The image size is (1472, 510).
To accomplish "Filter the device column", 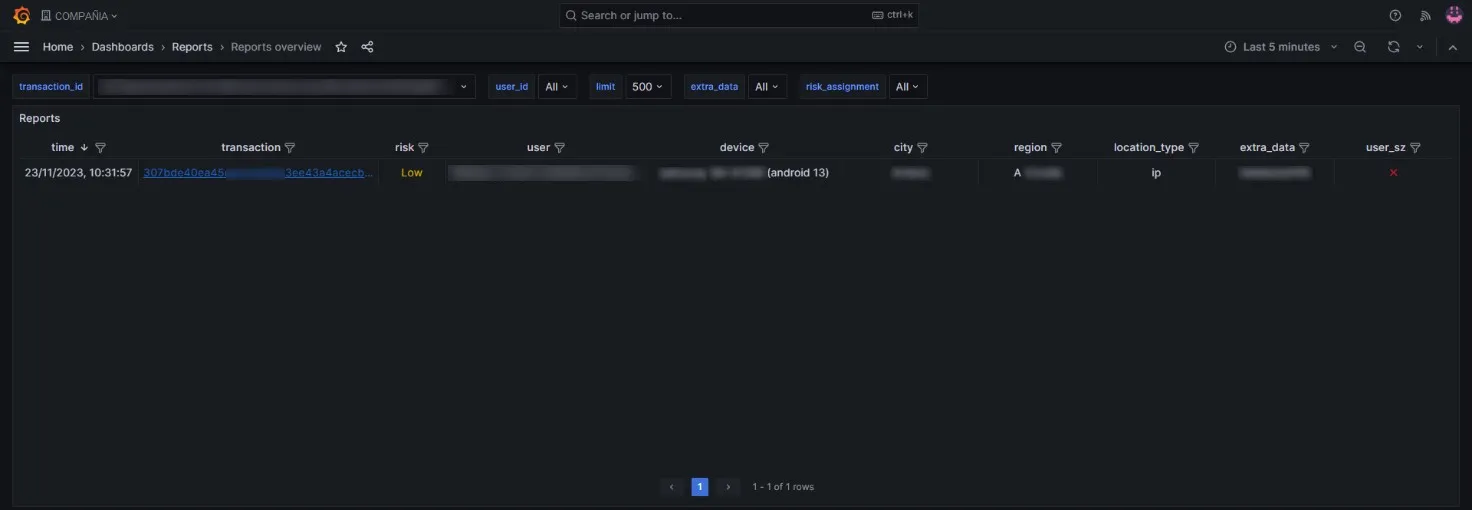I will (764, 148).
